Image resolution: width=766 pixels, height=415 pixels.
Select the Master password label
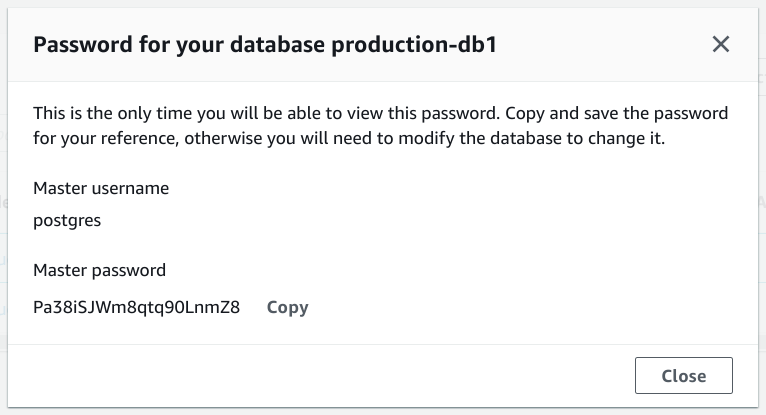tap(99, 270)
